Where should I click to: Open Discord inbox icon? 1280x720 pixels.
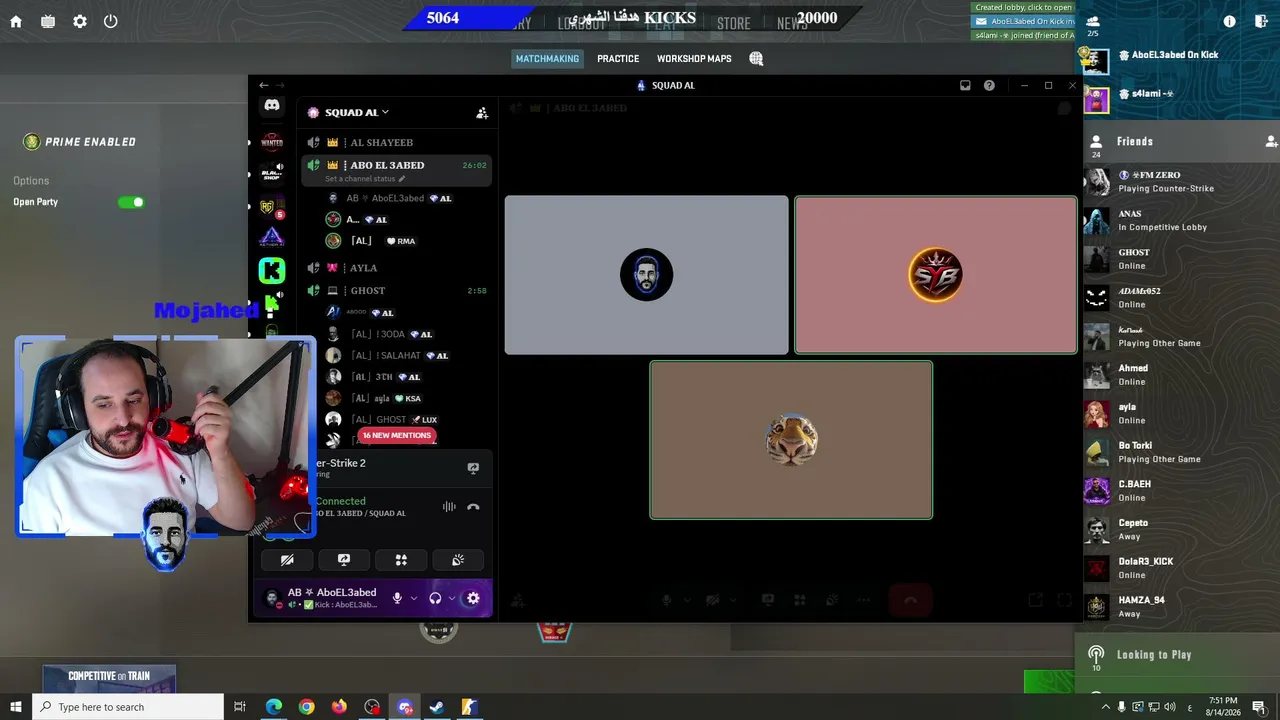965,86
